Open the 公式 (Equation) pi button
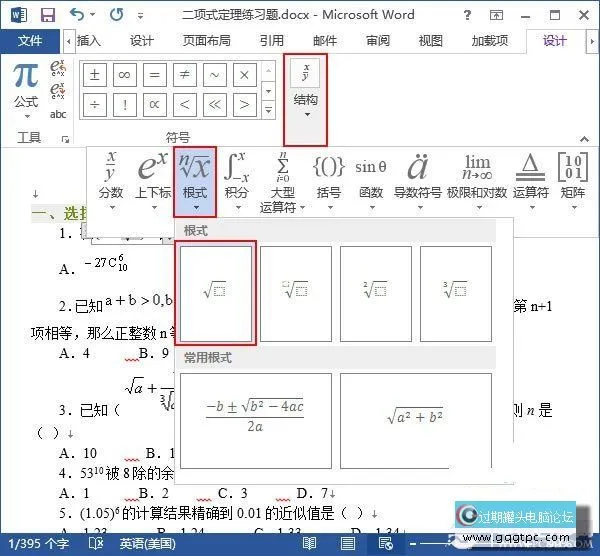 26,84
